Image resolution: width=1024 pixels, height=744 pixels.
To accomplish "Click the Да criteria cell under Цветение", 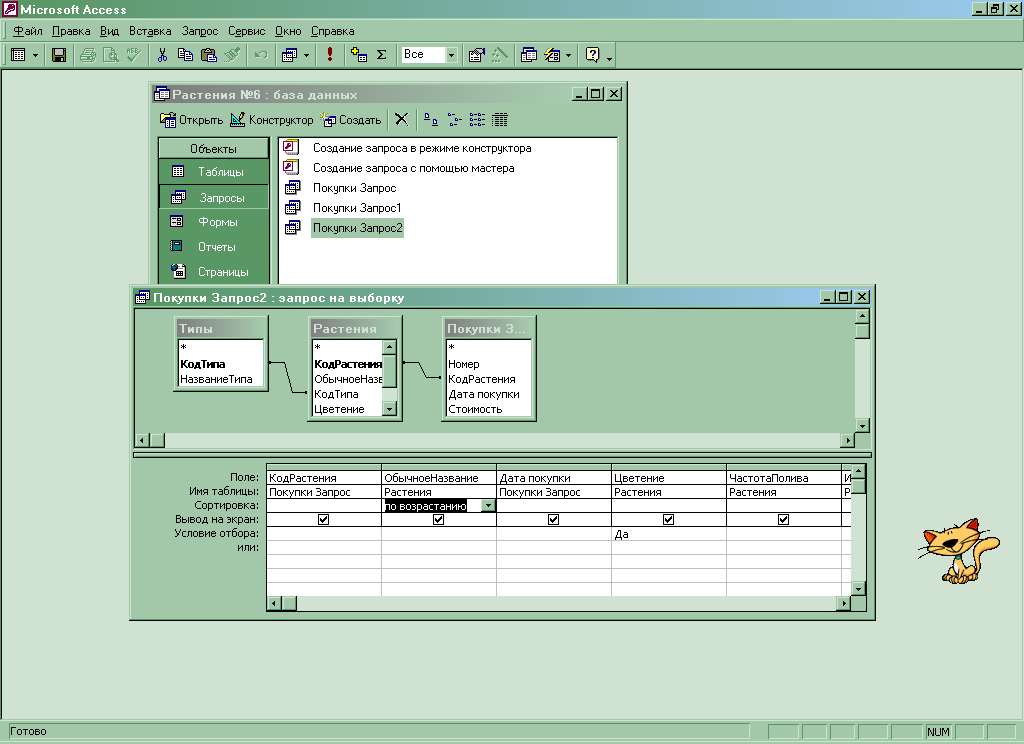I will pyautogui.click(x=669, y=534).
